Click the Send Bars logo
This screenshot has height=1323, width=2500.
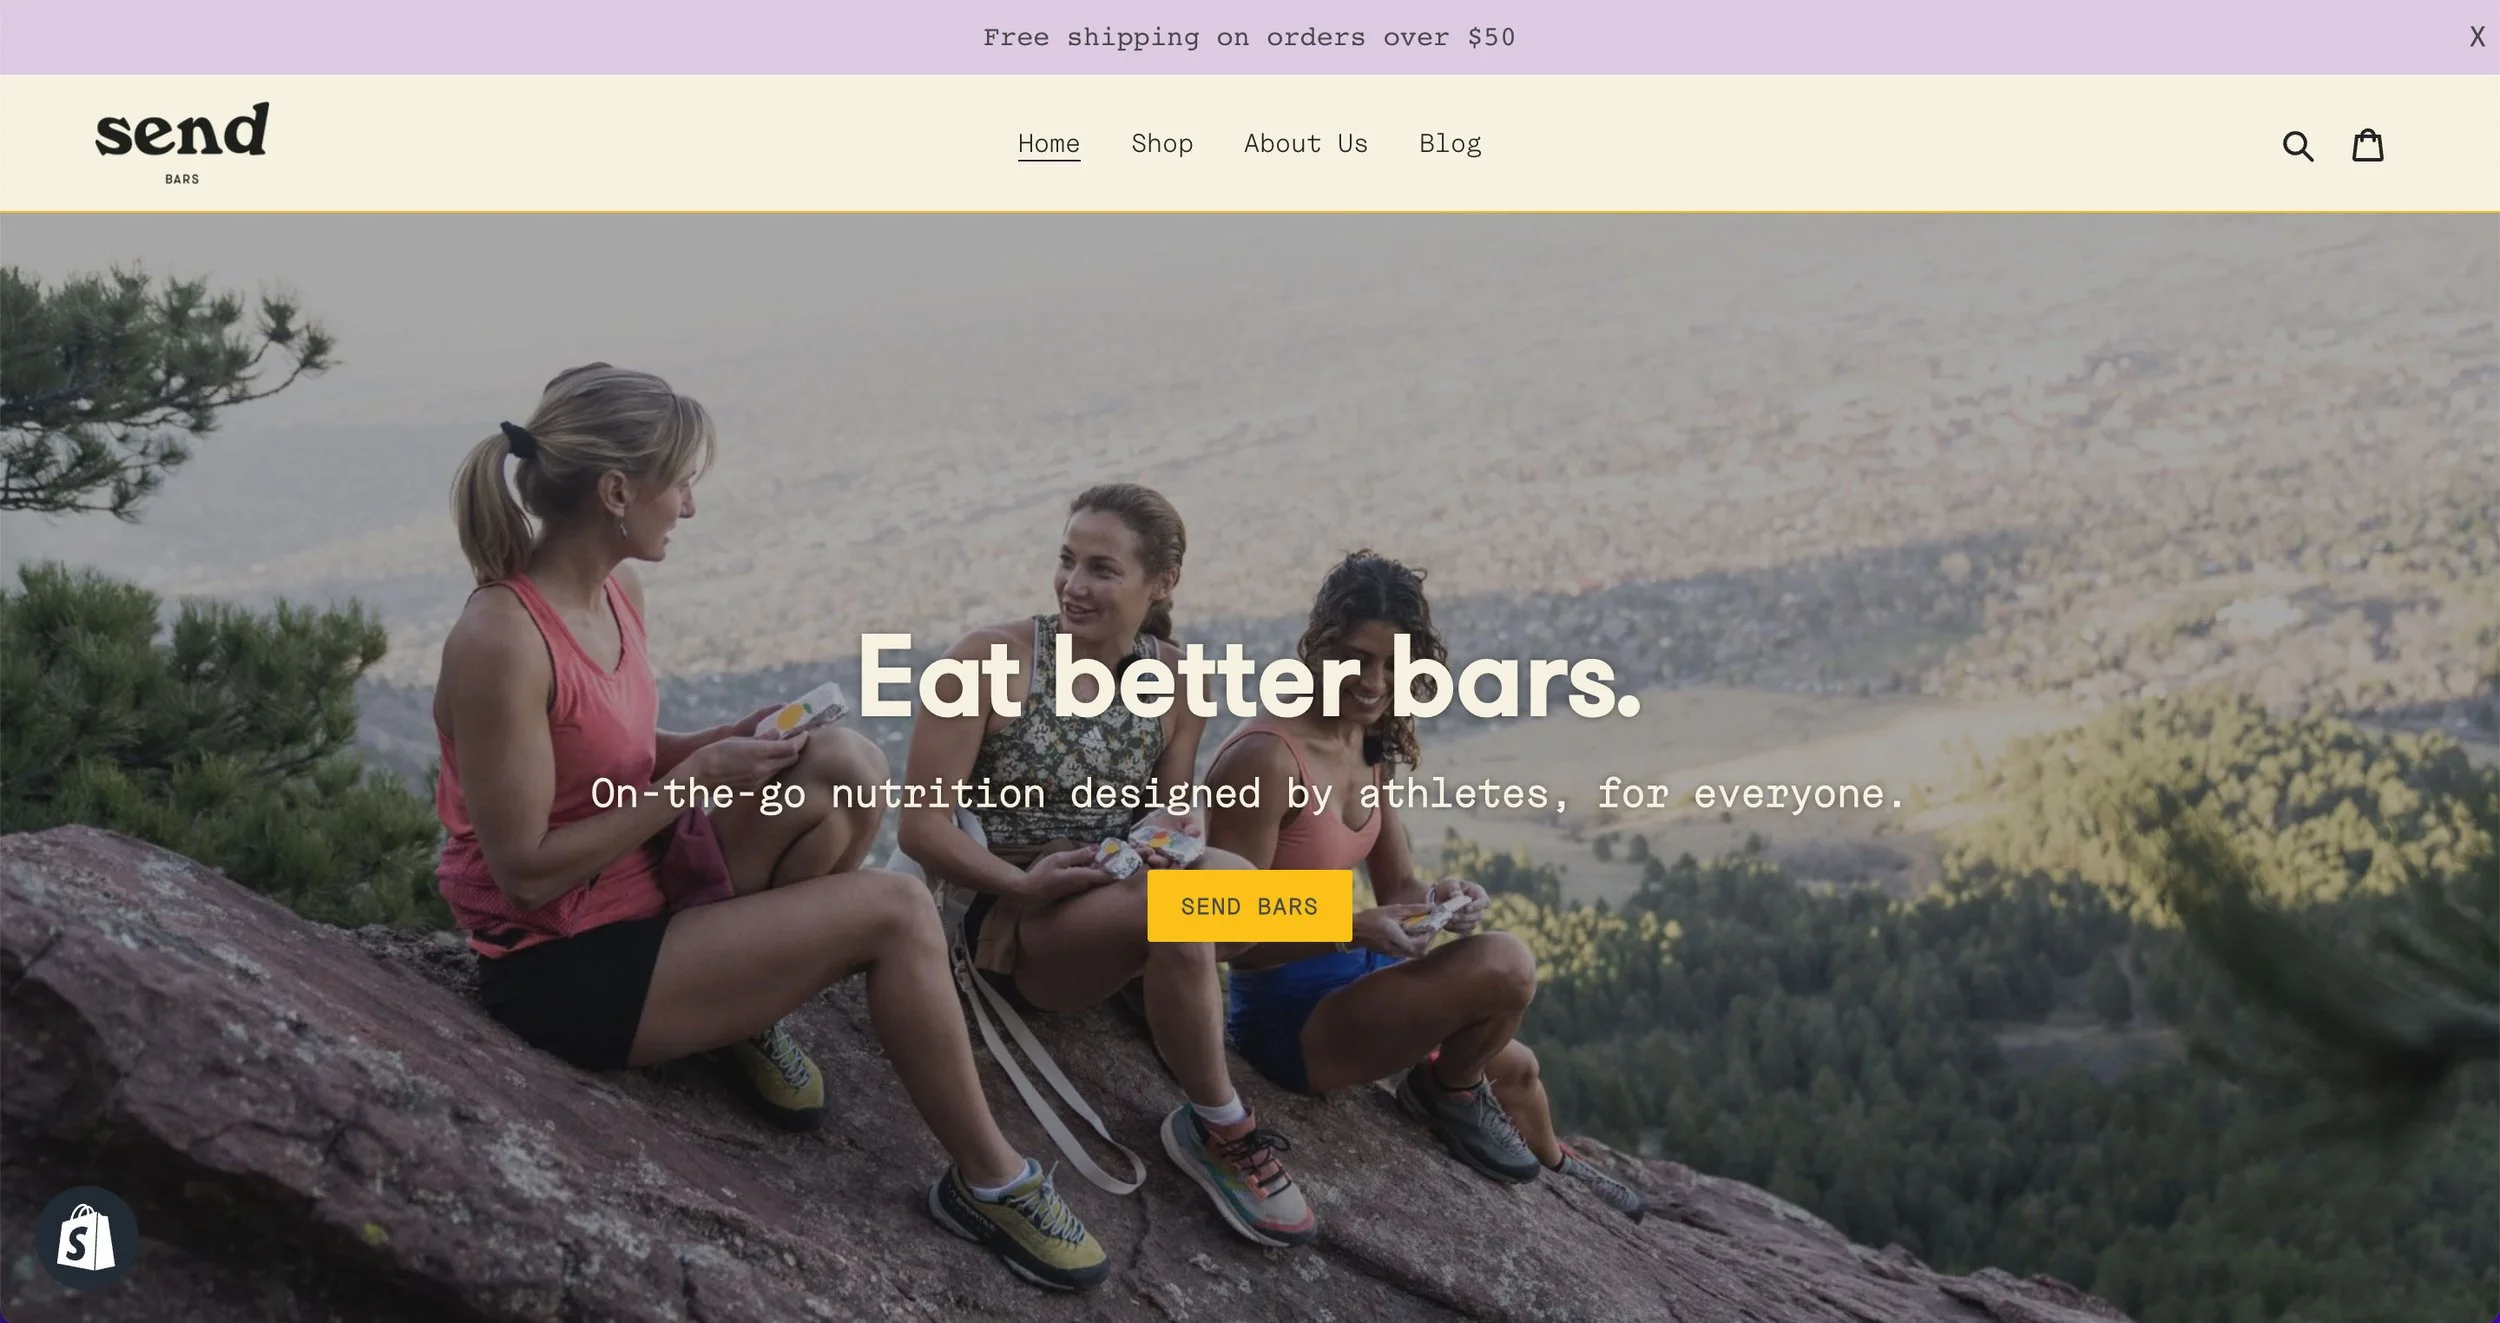click(182, 143)
